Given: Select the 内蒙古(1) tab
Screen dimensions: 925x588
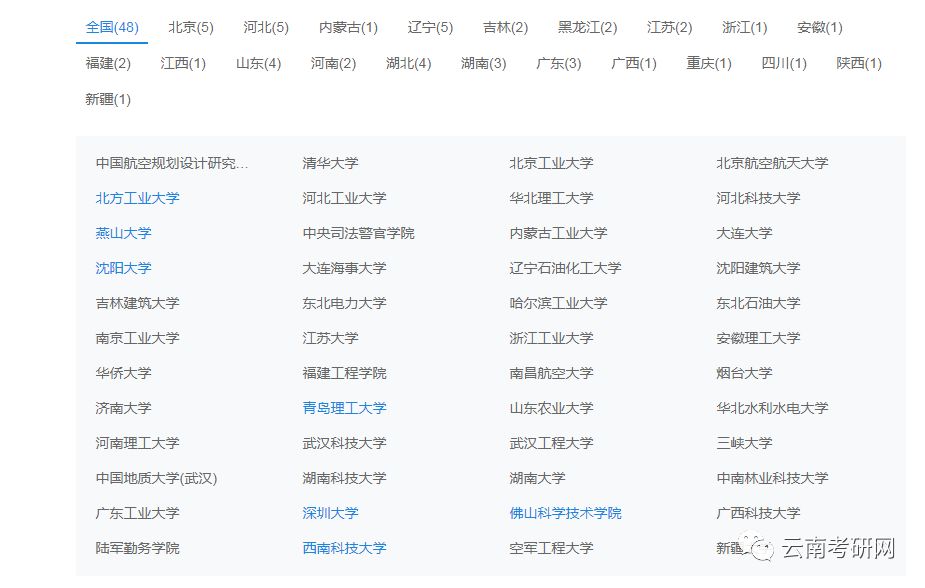Looking at the screenshot, I should [x=348, y=27].
